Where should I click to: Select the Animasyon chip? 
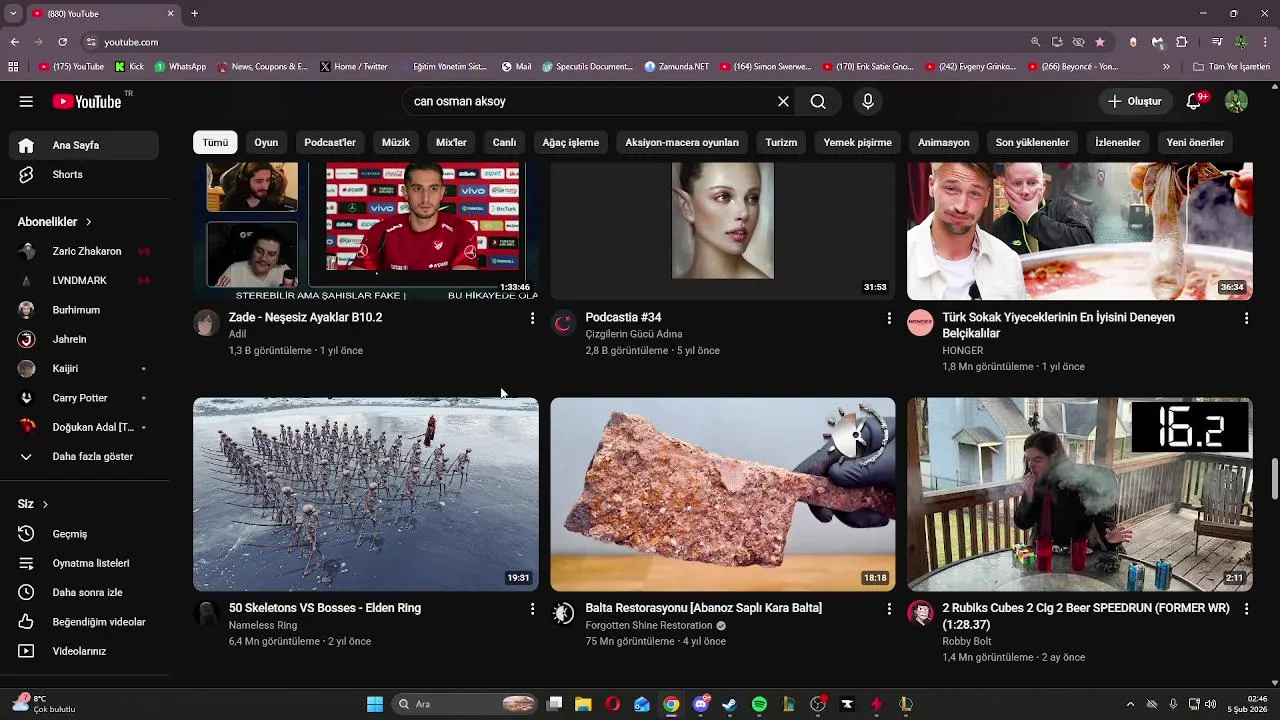[x=944, y=142]
